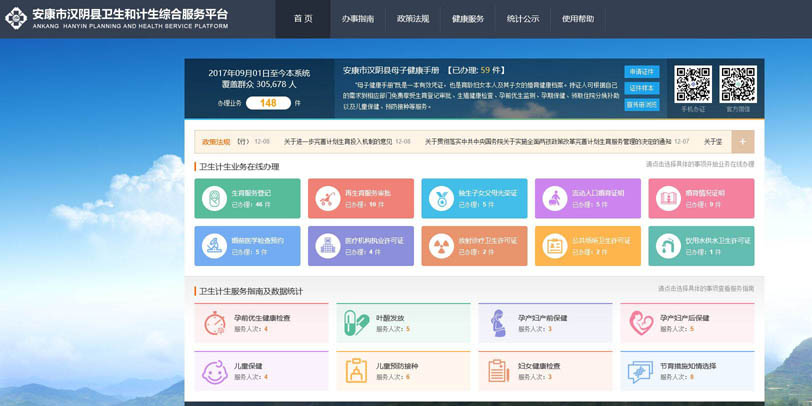Click the 宣传册浏览 button
Viewport: 812px width, 406px height.
[x=642, y=105]
